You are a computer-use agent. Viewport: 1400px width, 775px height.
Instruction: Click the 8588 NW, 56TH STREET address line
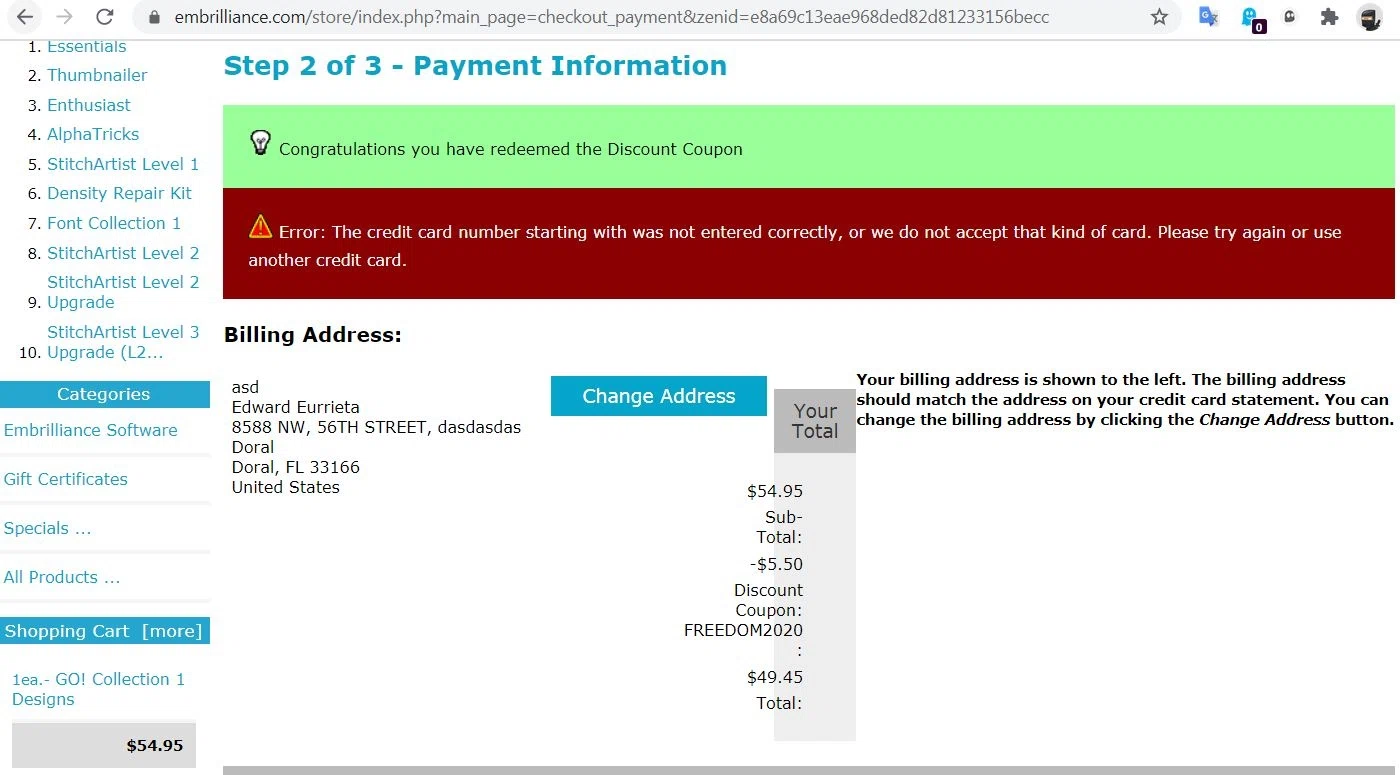click(376, 427)
